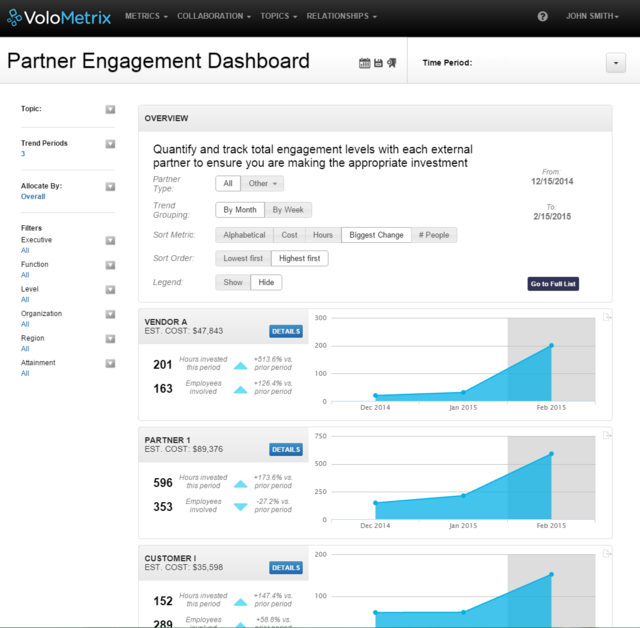640x628 pixels.
Task: Expand the Region filter dropdown
Action: pyautogui.click(x=110, y=339)
